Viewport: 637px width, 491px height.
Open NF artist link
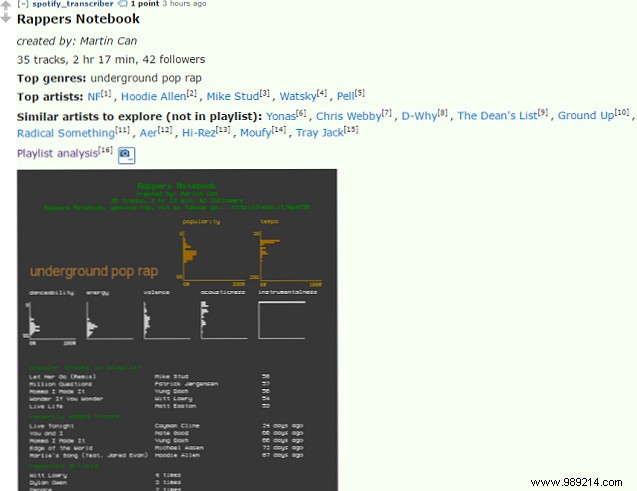tap(92, 96)
